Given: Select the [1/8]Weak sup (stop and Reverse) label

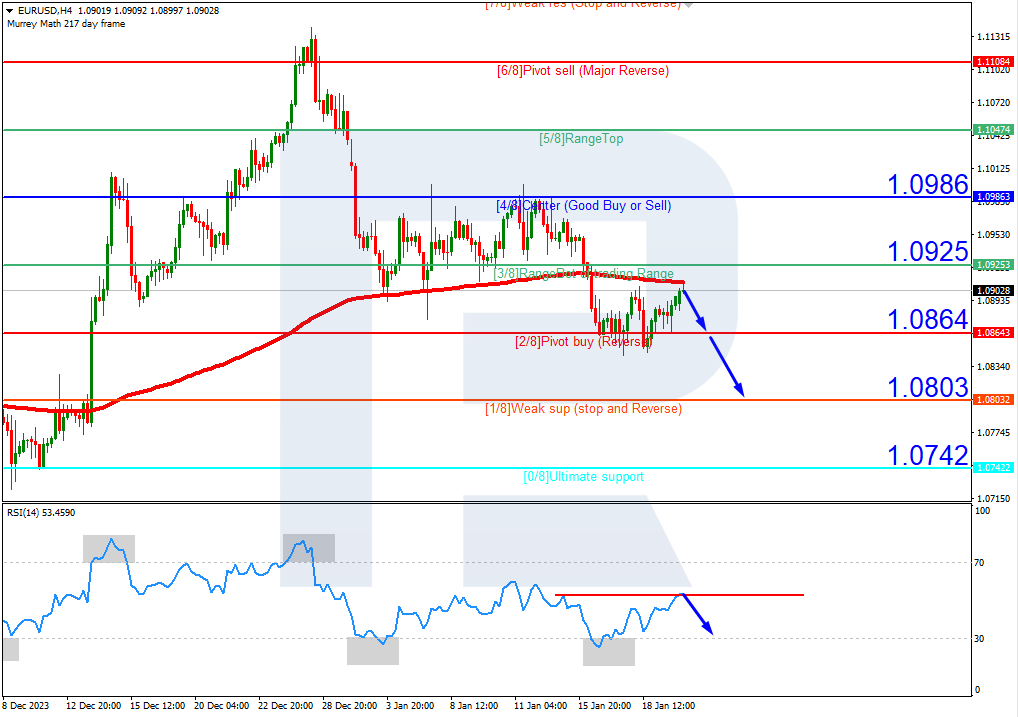Looking at the screenshot, I should 583,409.
